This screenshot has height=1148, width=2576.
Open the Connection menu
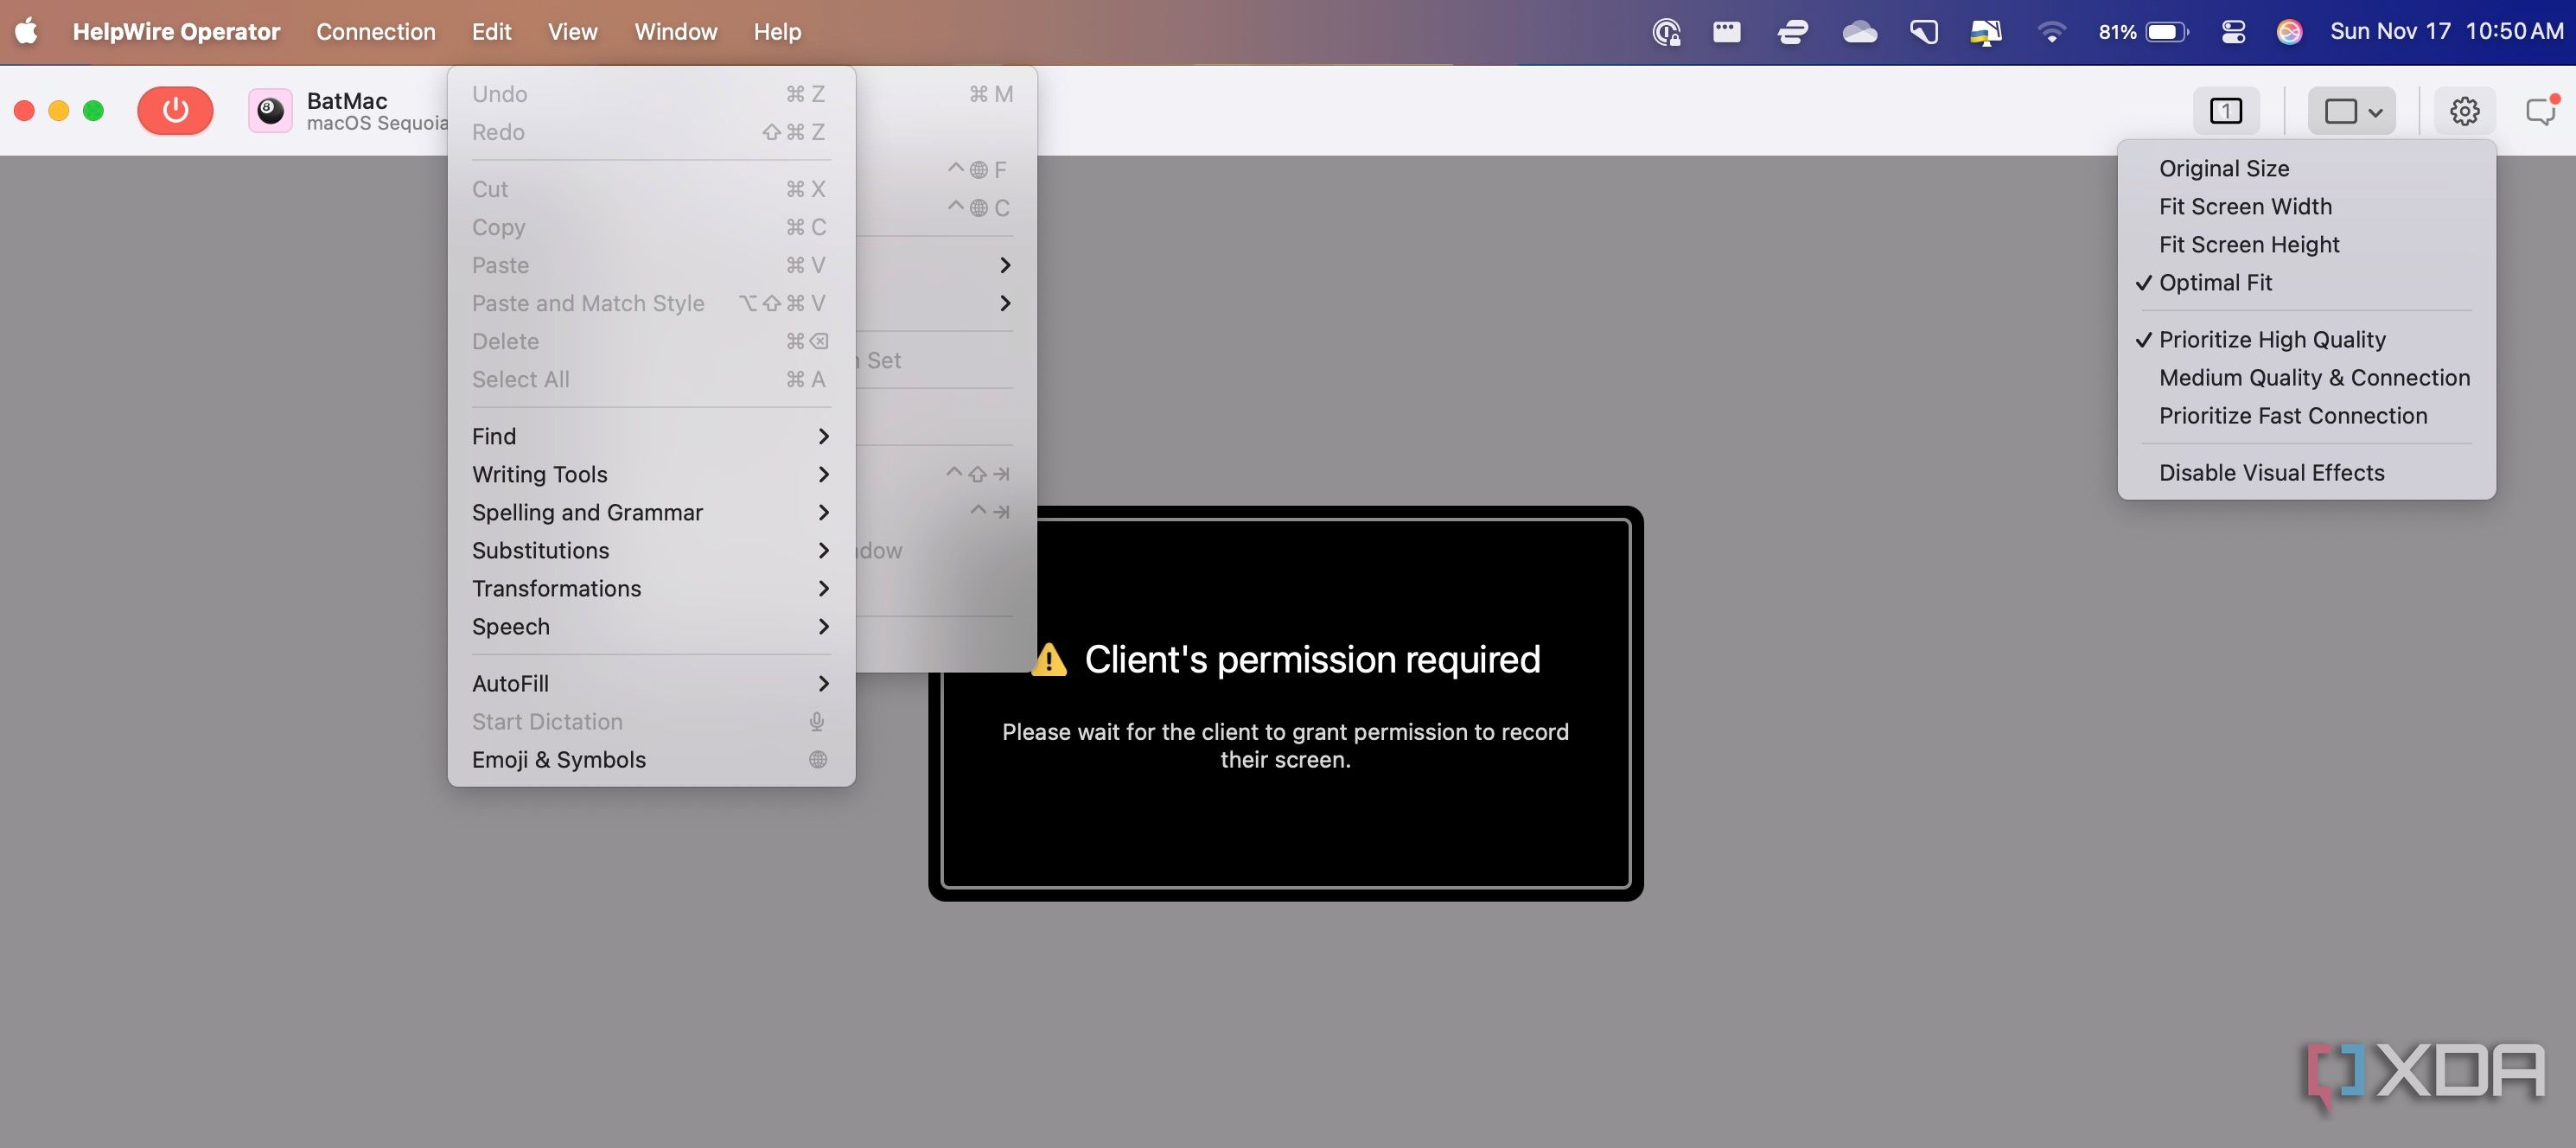(x=375, y=31)
